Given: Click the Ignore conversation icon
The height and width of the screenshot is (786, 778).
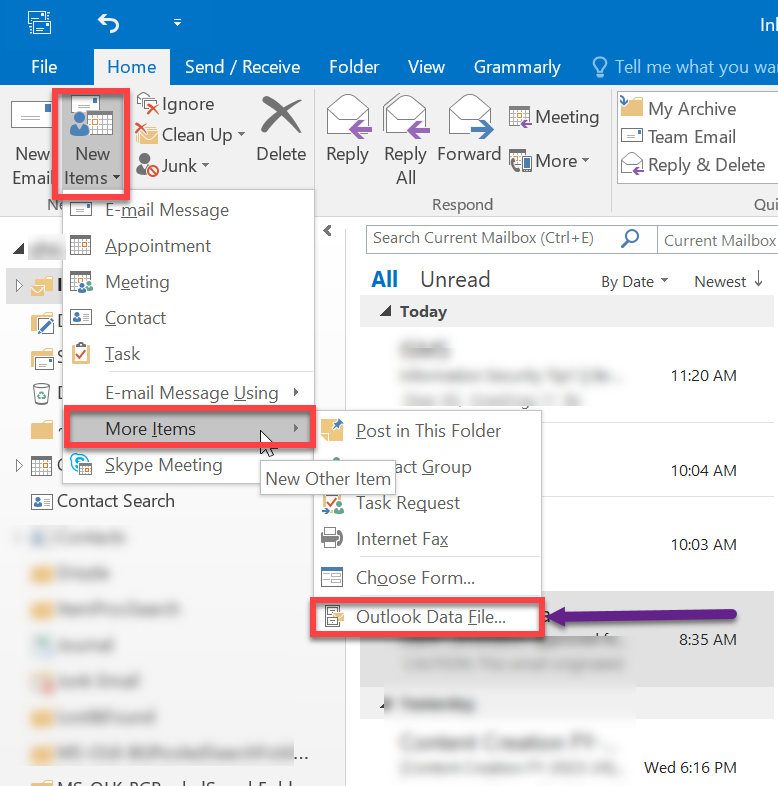Looking at the screenshot, I should tap(148, 104).
